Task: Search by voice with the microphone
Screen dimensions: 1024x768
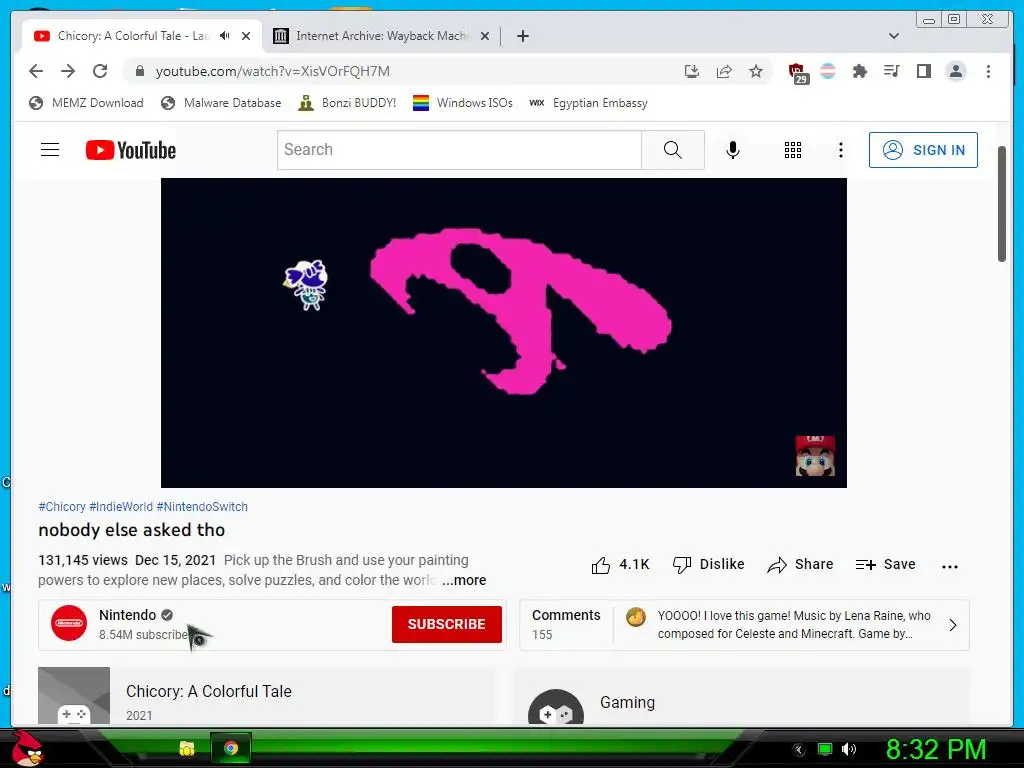Action: [733, 150]
